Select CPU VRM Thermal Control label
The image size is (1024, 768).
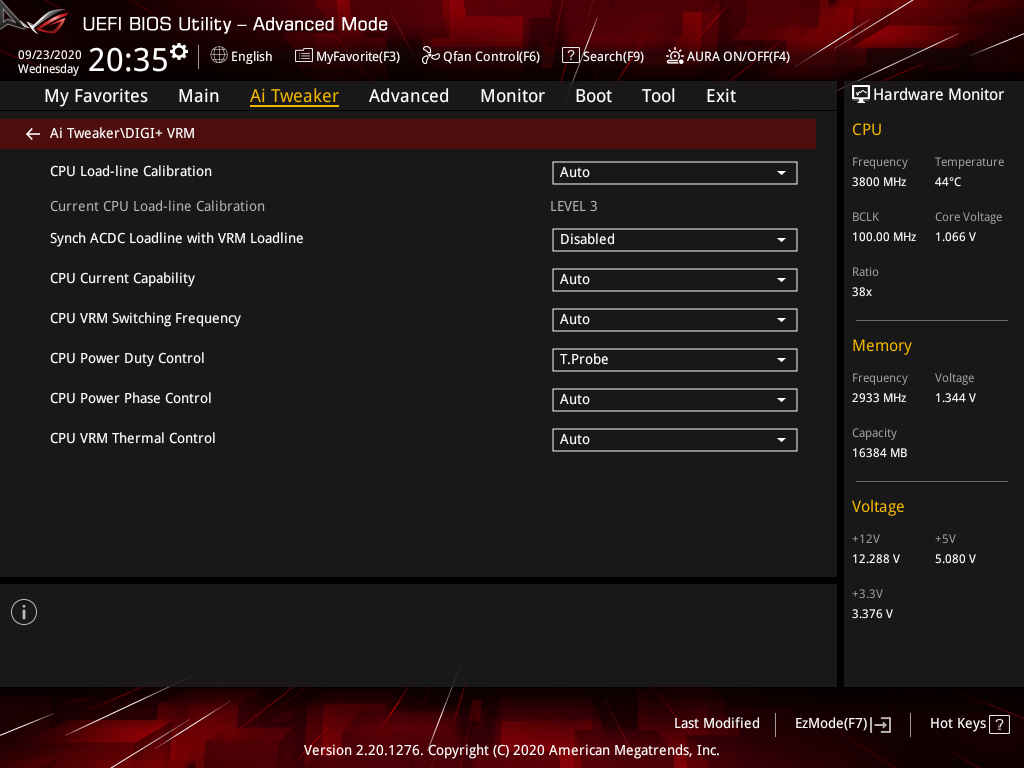pos(133,438)
